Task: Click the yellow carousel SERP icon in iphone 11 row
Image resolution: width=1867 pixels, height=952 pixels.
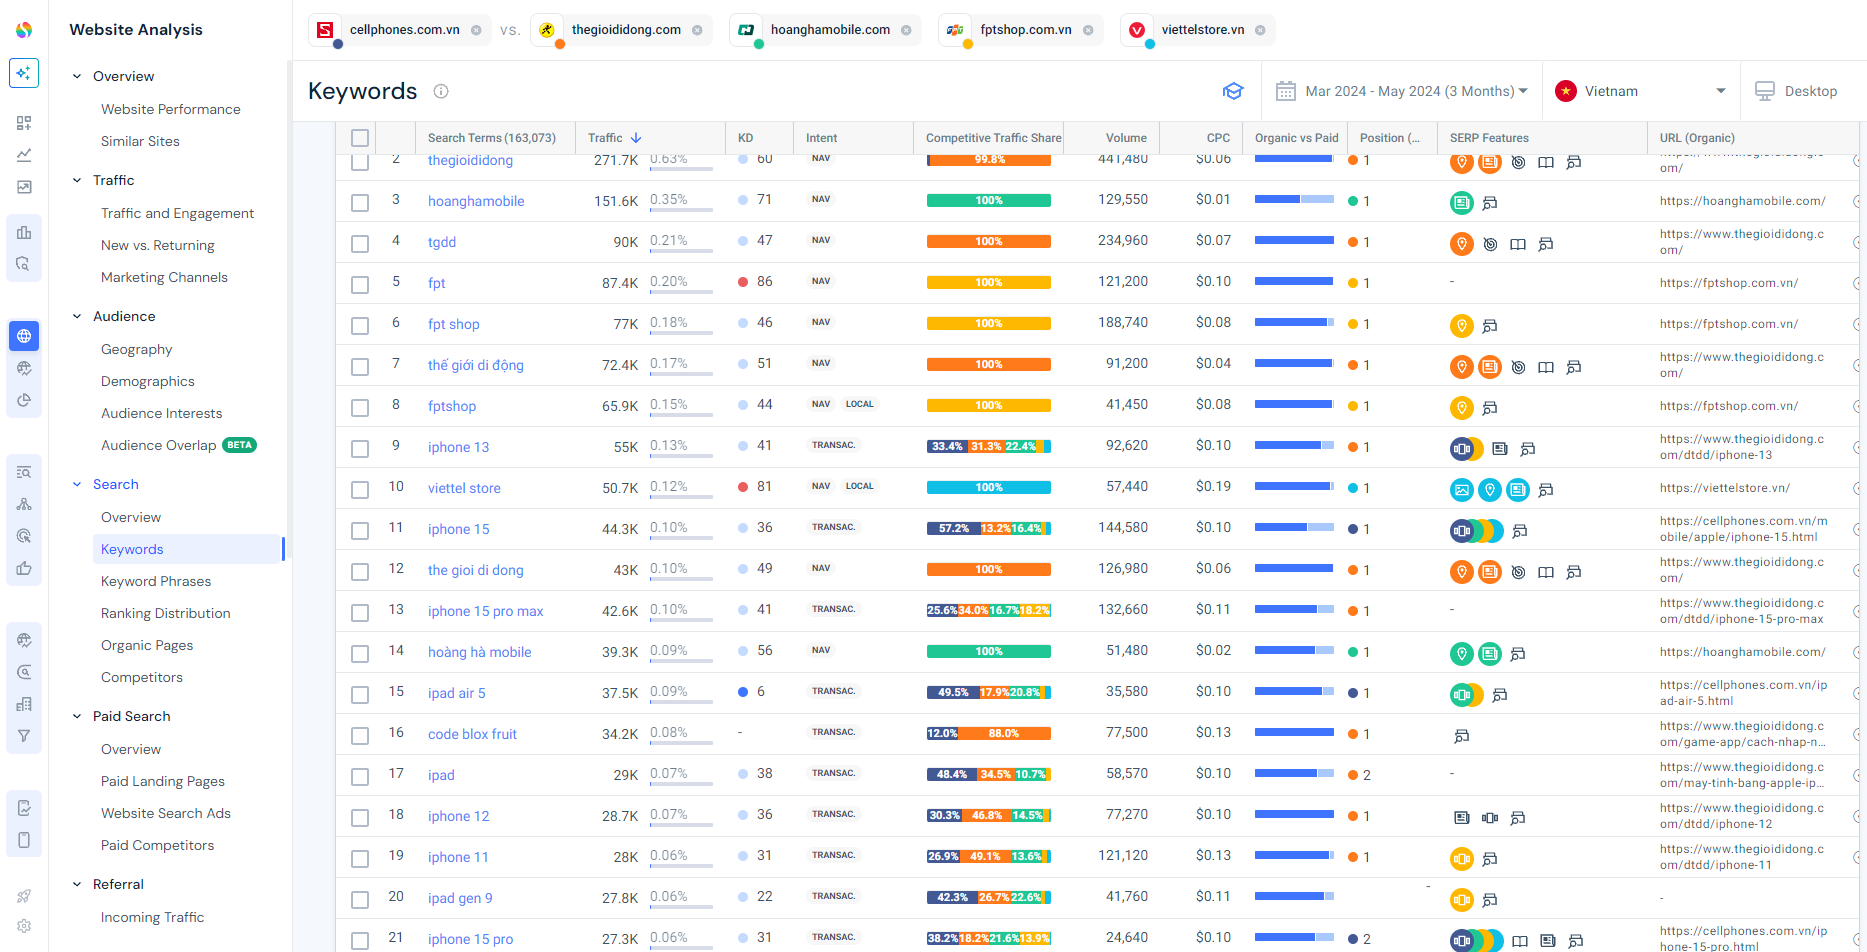Action: click(x=1462, y=858)
